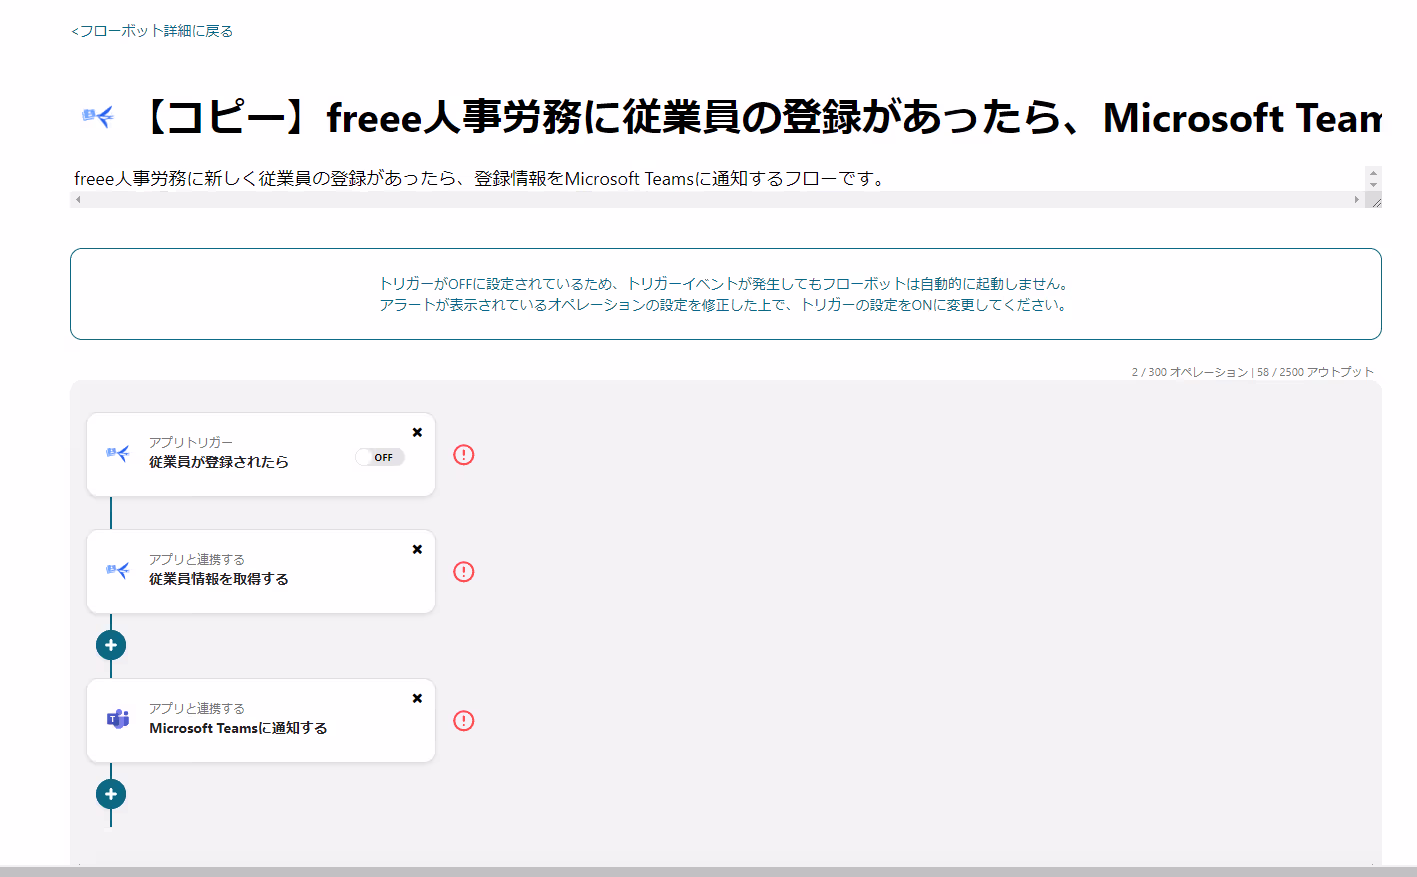Add a step after 従業員情報を取得する
1417x877 pixels.
point(111,645)
